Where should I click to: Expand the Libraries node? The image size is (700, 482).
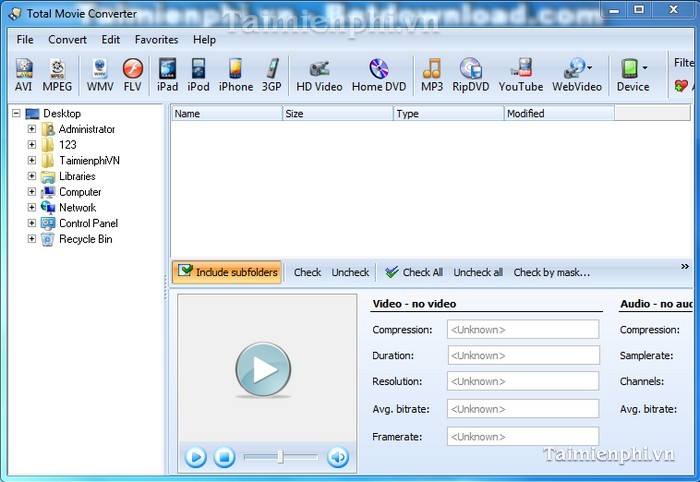coord(32,176)
